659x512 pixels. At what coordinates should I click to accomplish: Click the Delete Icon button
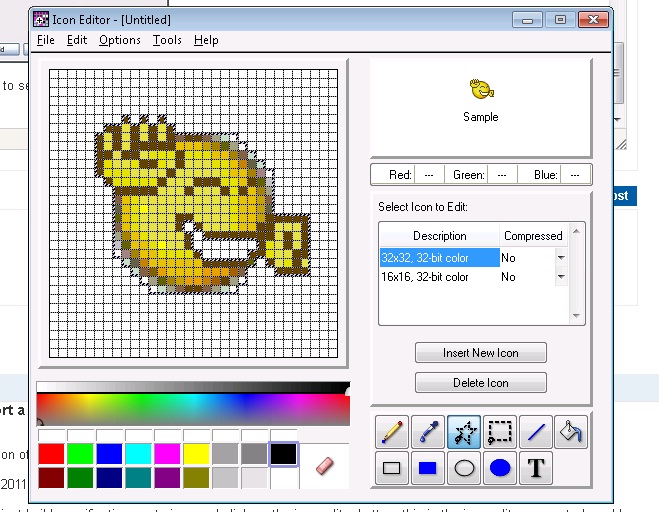click(x=481, y=383)
